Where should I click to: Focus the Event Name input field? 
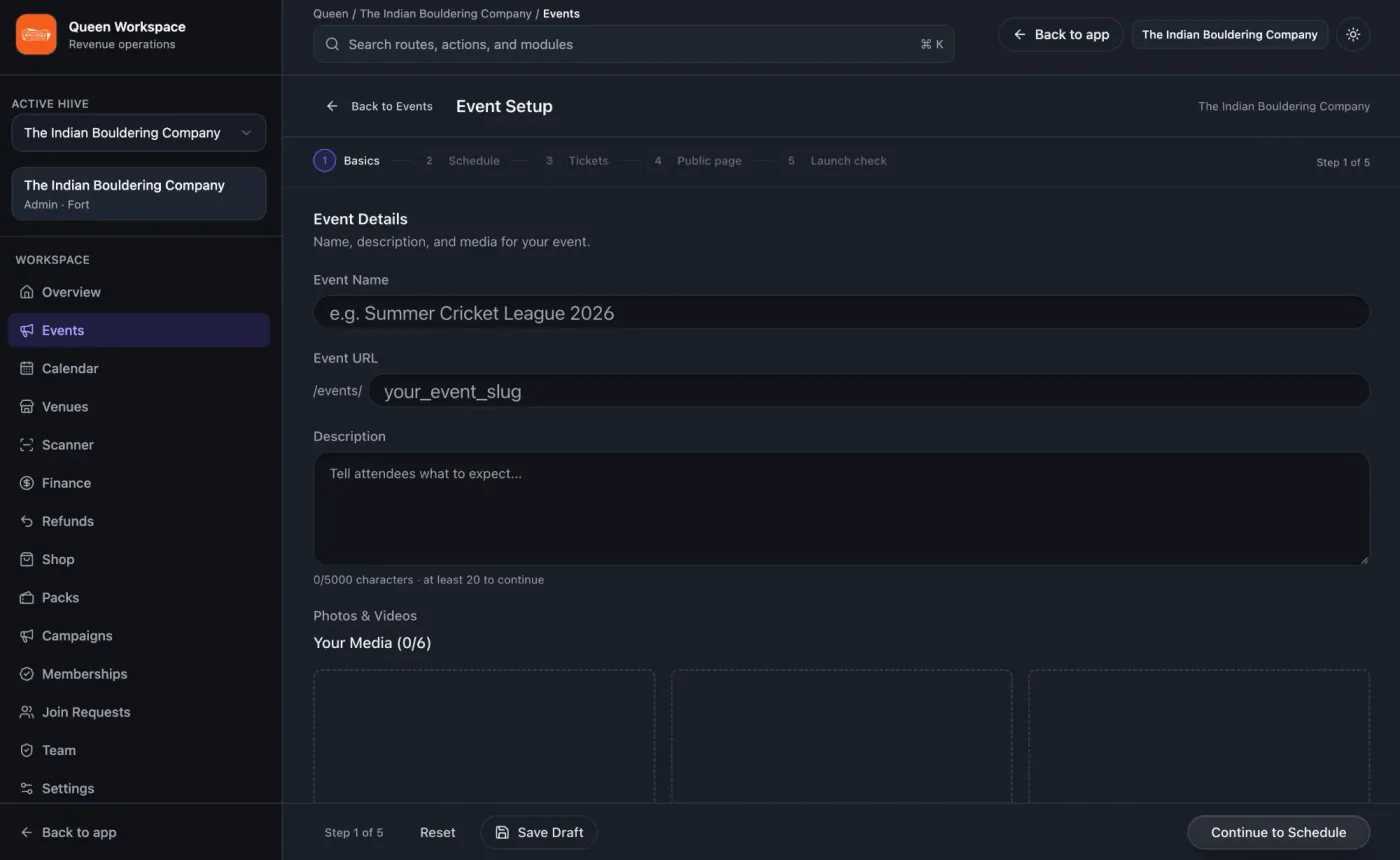click(841, 312)
